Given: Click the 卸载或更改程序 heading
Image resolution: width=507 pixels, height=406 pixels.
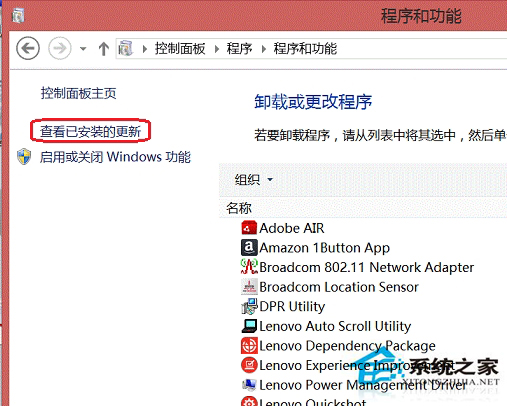Looking at the screenshot, I should pyautogui.click(x=313, y=102).
